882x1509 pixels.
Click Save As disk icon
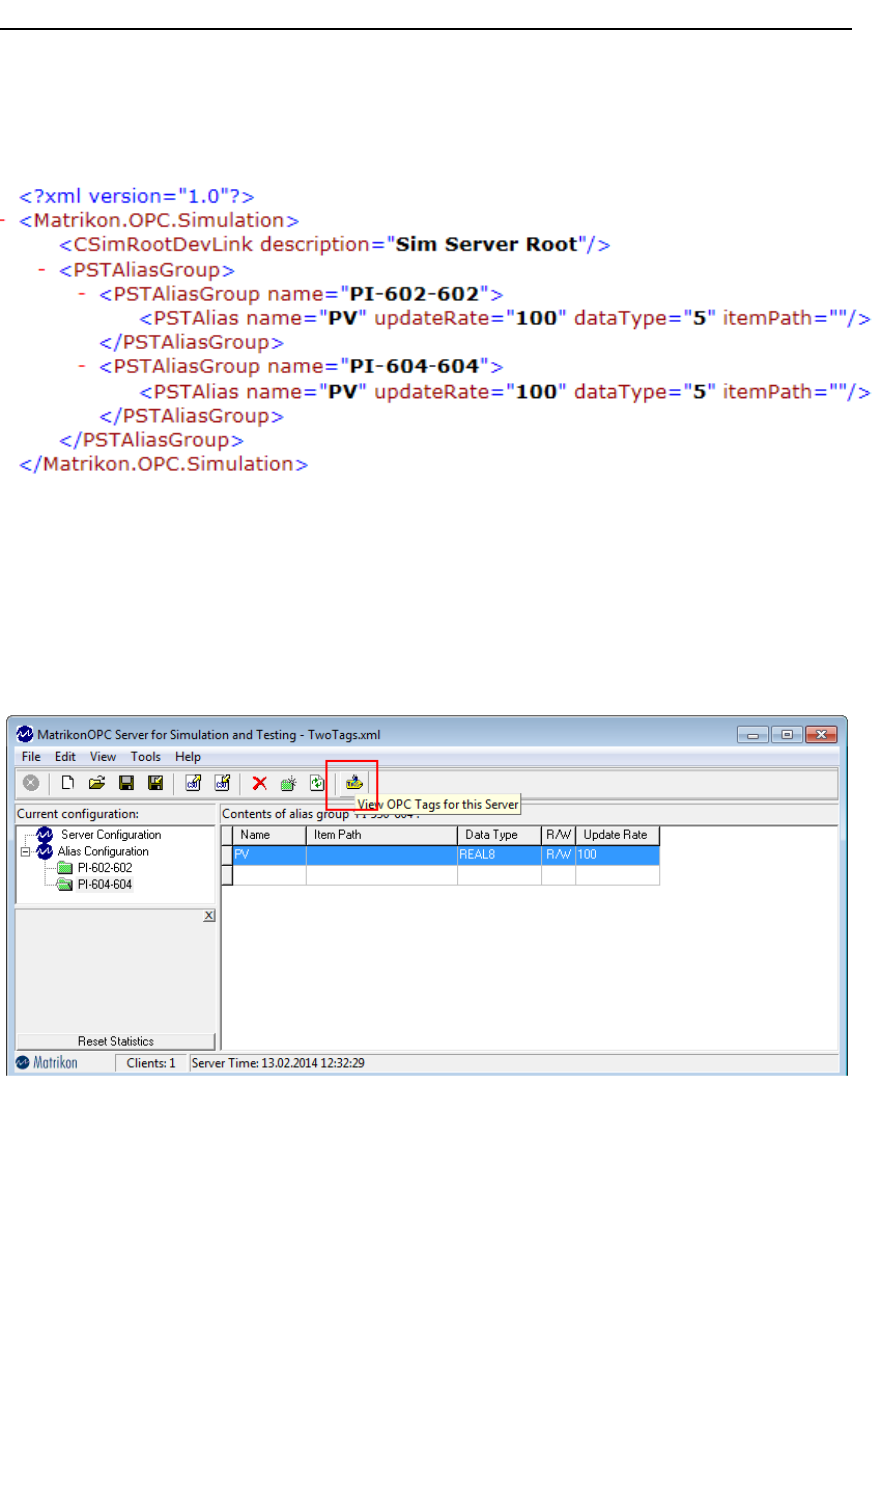[x=156, y=783]
